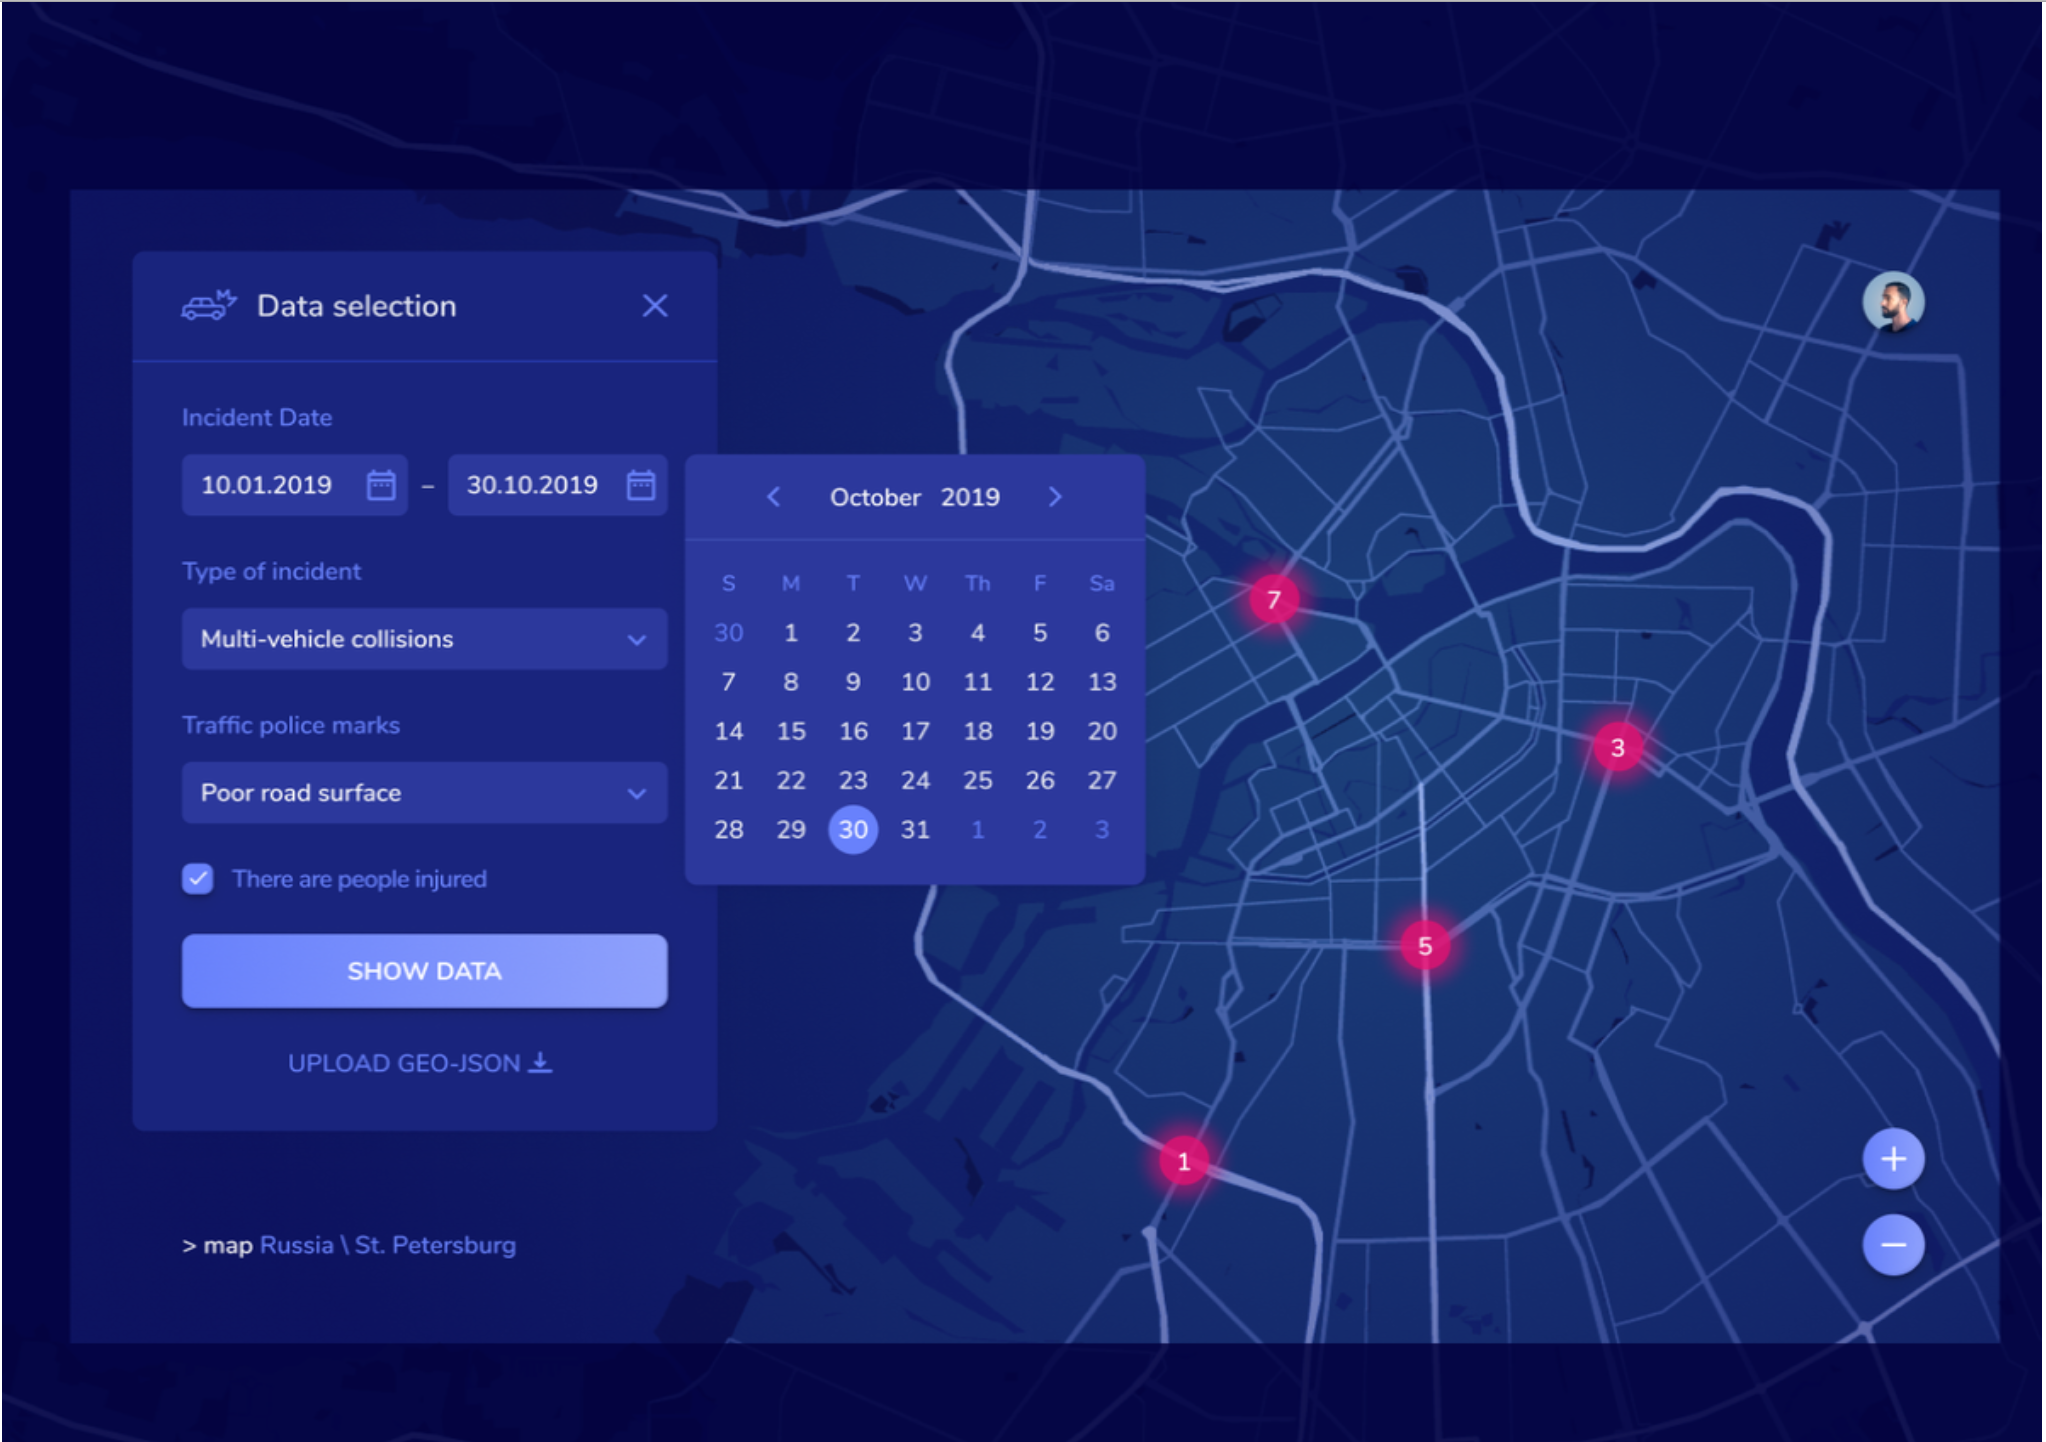Click the map cluster marker labeled 5
The width and height of the screenshot is (2046, 1442).
[x=1425, y=946]
